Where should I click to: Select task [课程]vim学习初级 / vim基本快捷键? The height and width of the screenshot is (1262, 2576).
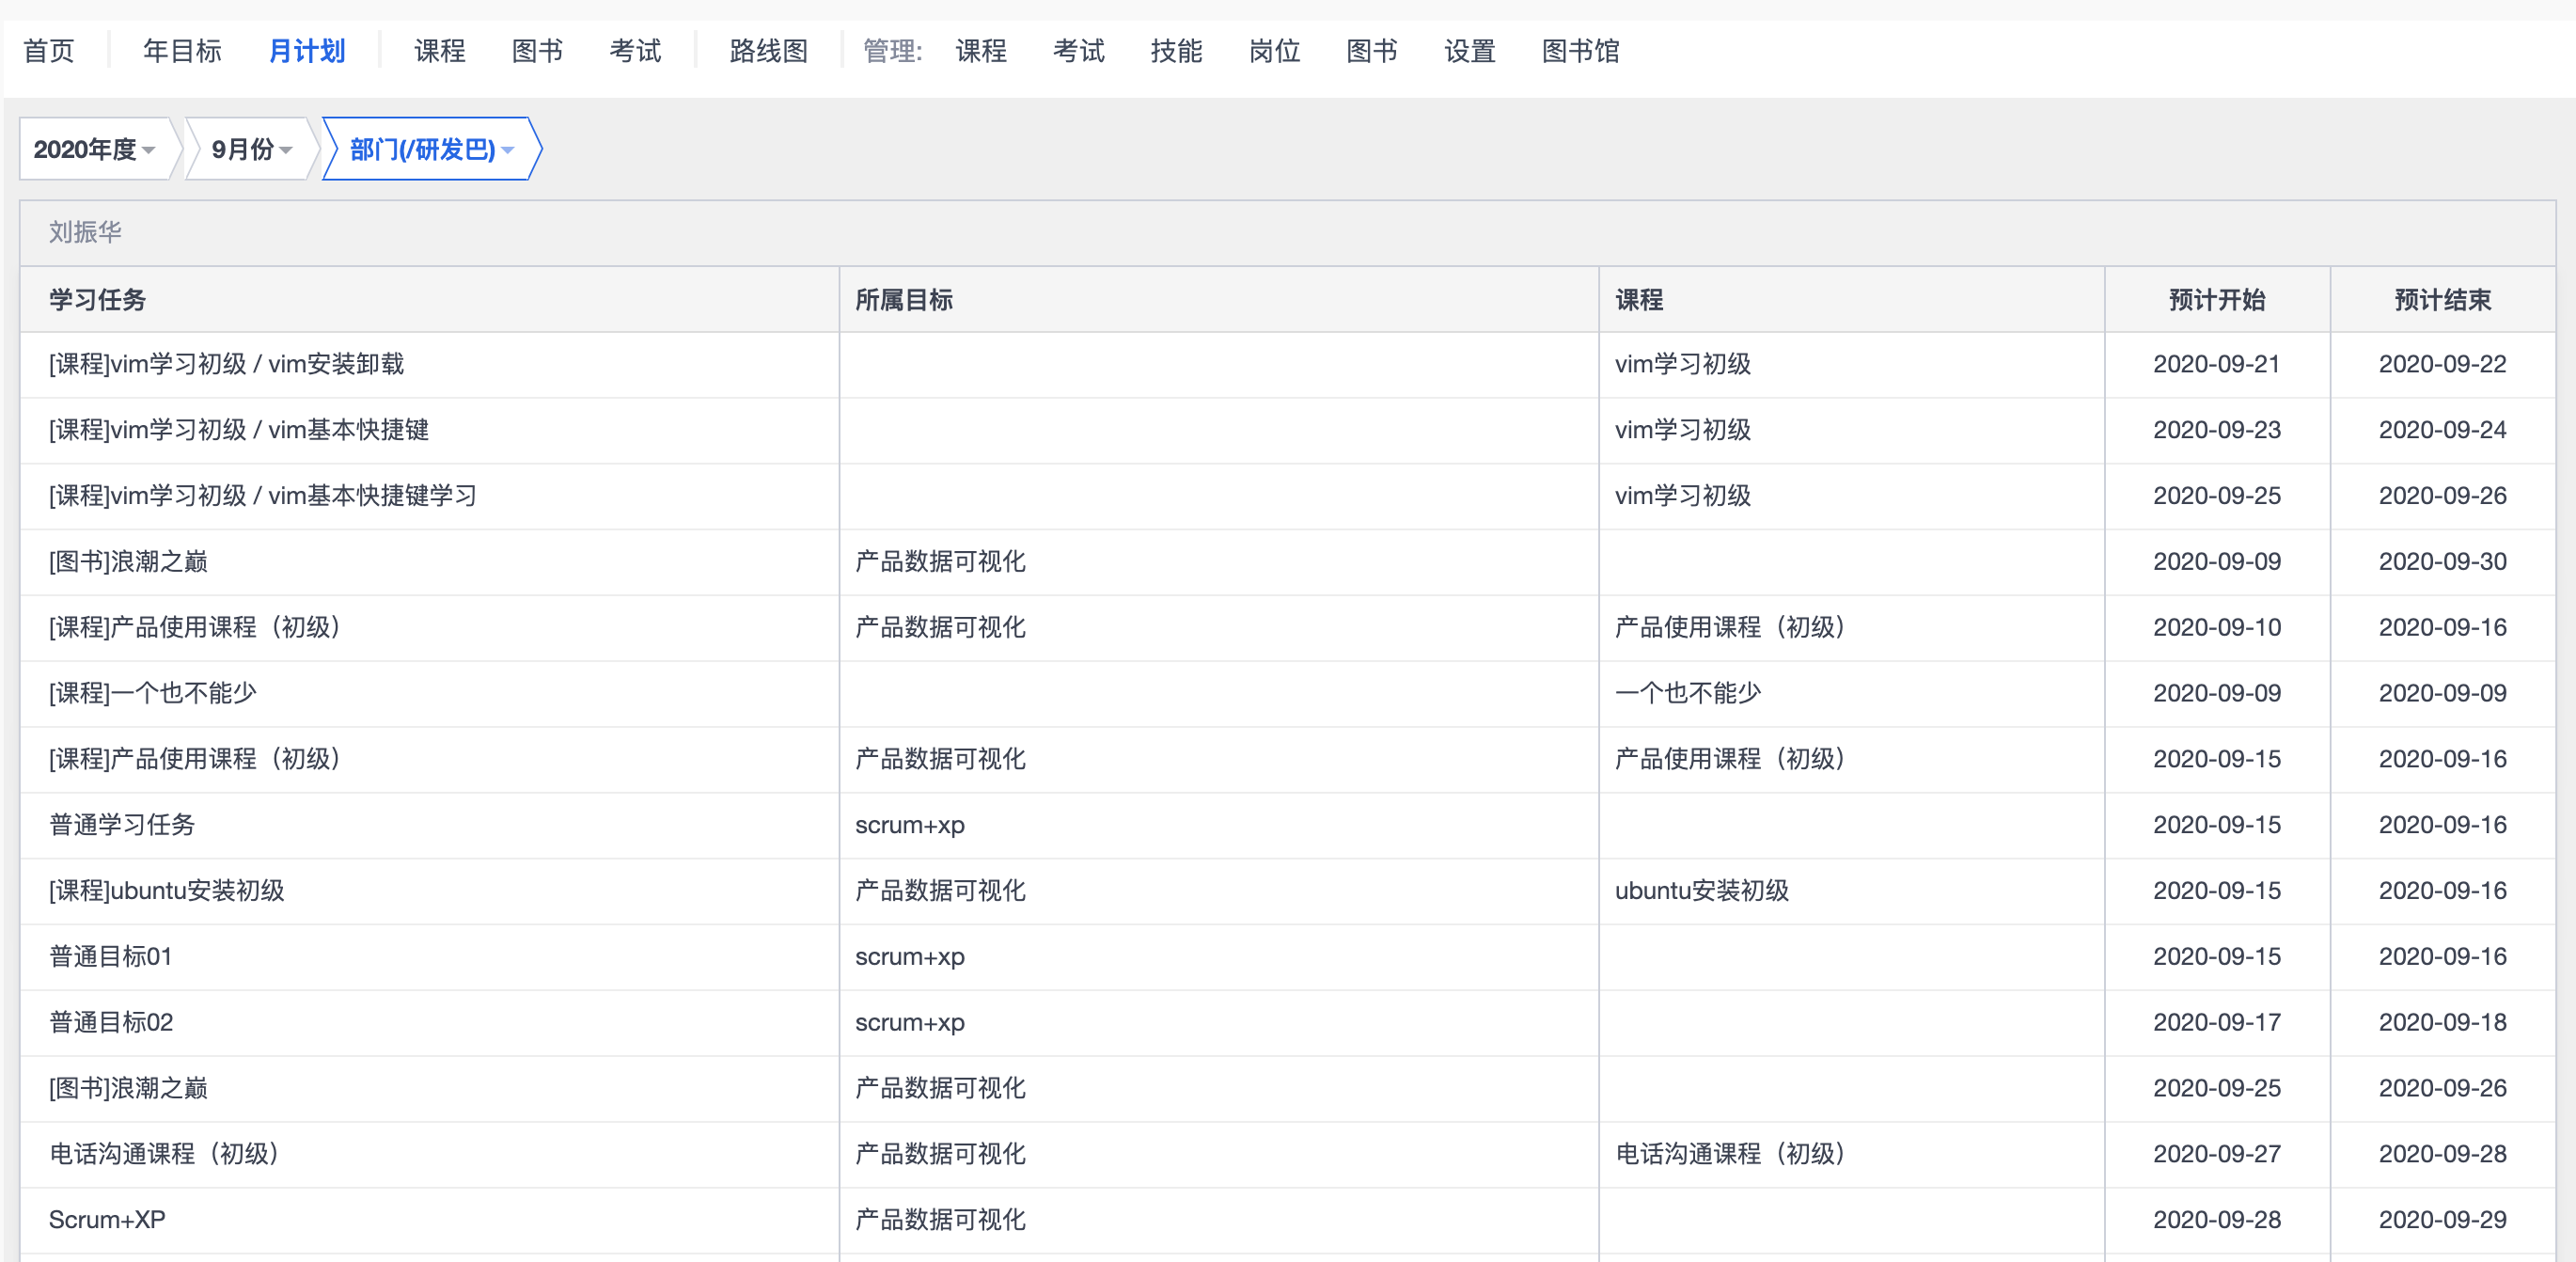[x=239, y=430]
